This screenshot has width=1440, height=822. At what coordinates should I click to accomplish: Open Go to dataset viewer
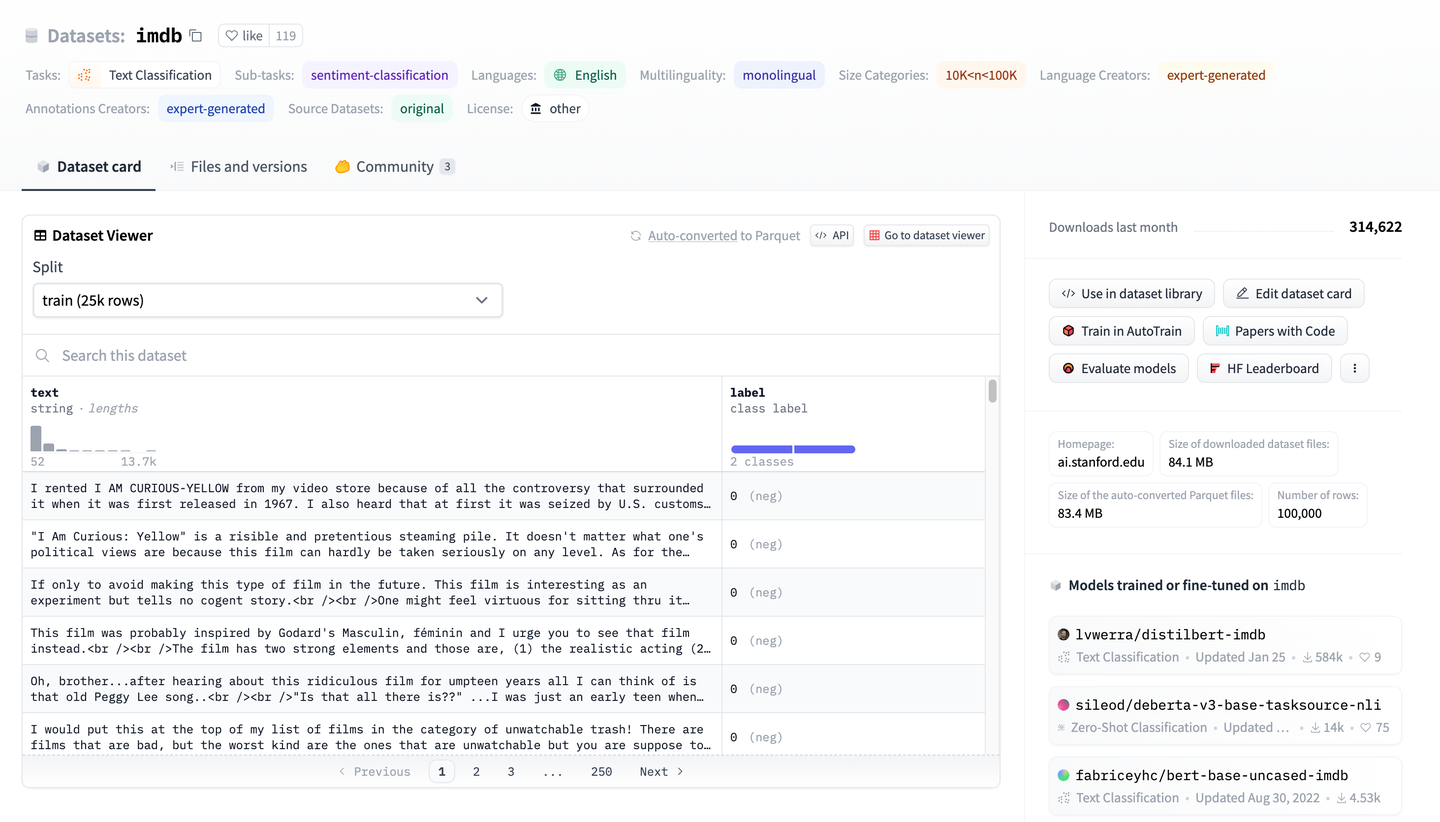(926, 236)
